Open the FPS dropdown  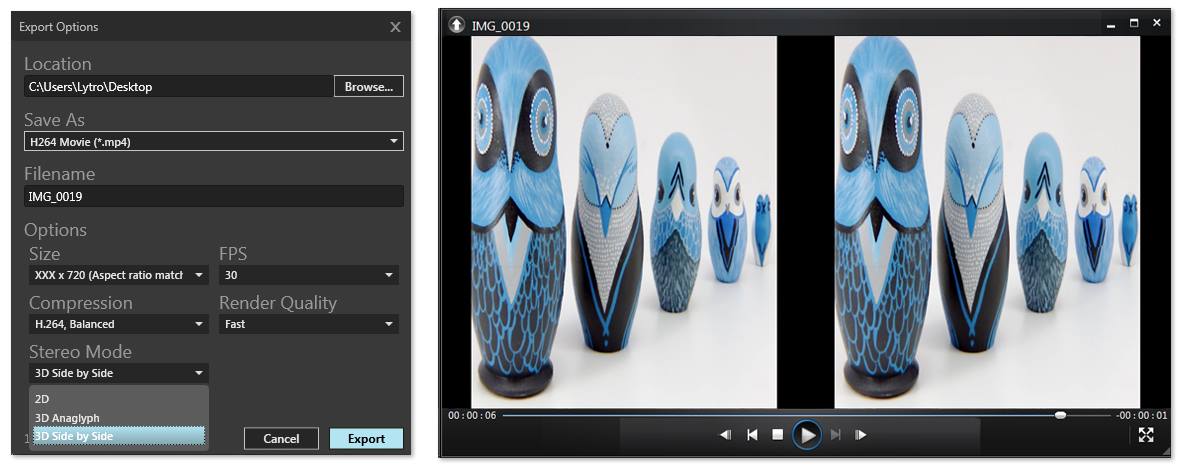(x=308, y=275)
